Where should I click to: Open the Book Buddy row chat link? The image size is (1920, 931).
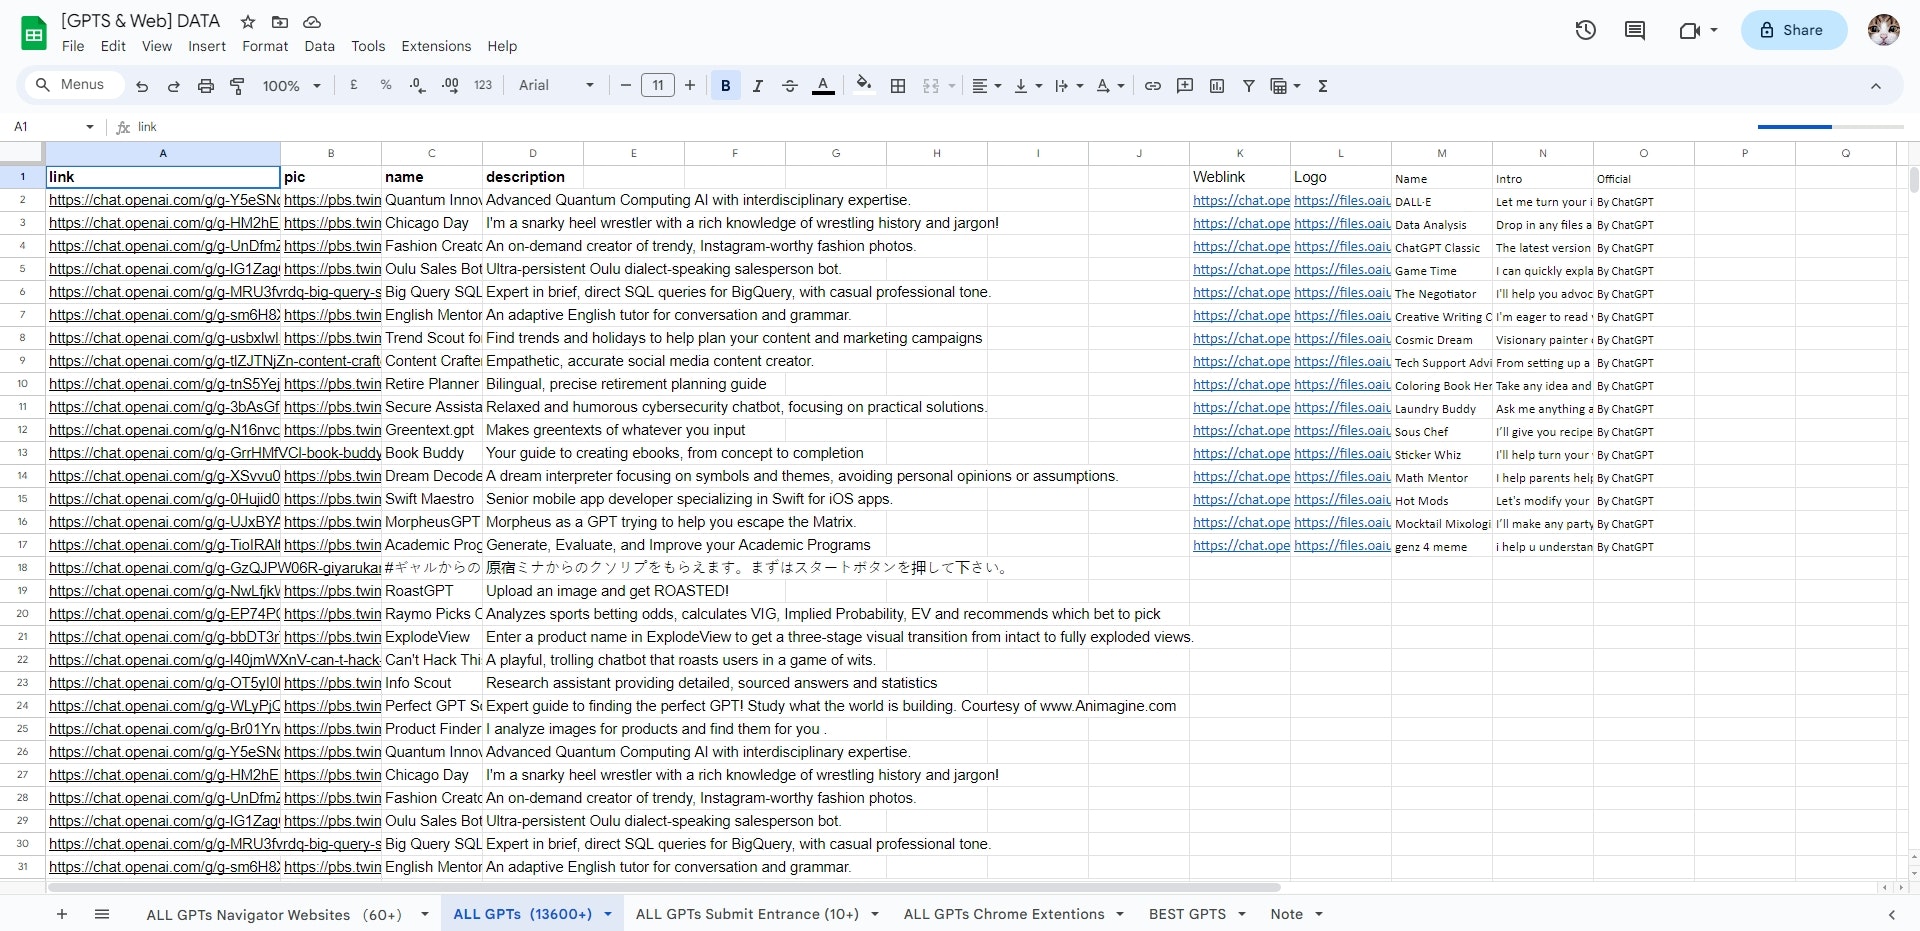click(214, 453)
